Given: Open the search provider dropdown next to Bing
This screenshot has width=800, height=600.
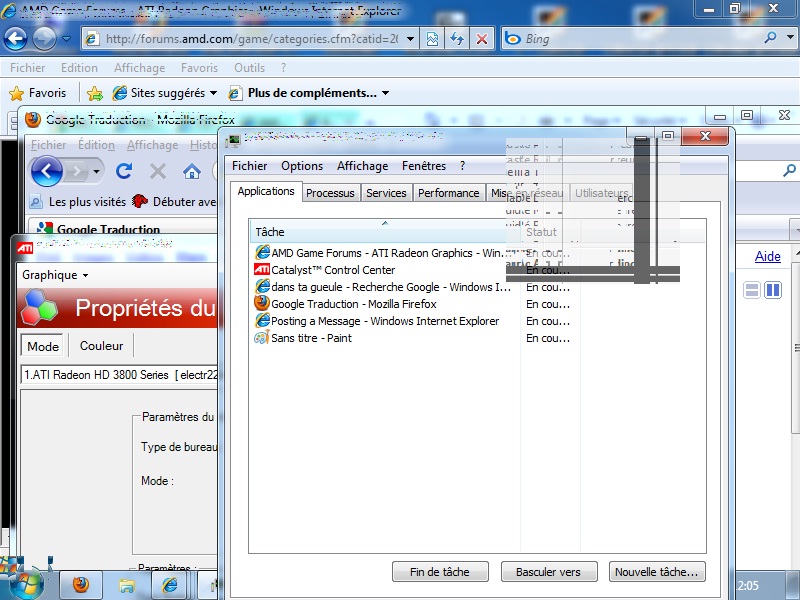Looking at the screenshot, I should click(x=790, y=38).
